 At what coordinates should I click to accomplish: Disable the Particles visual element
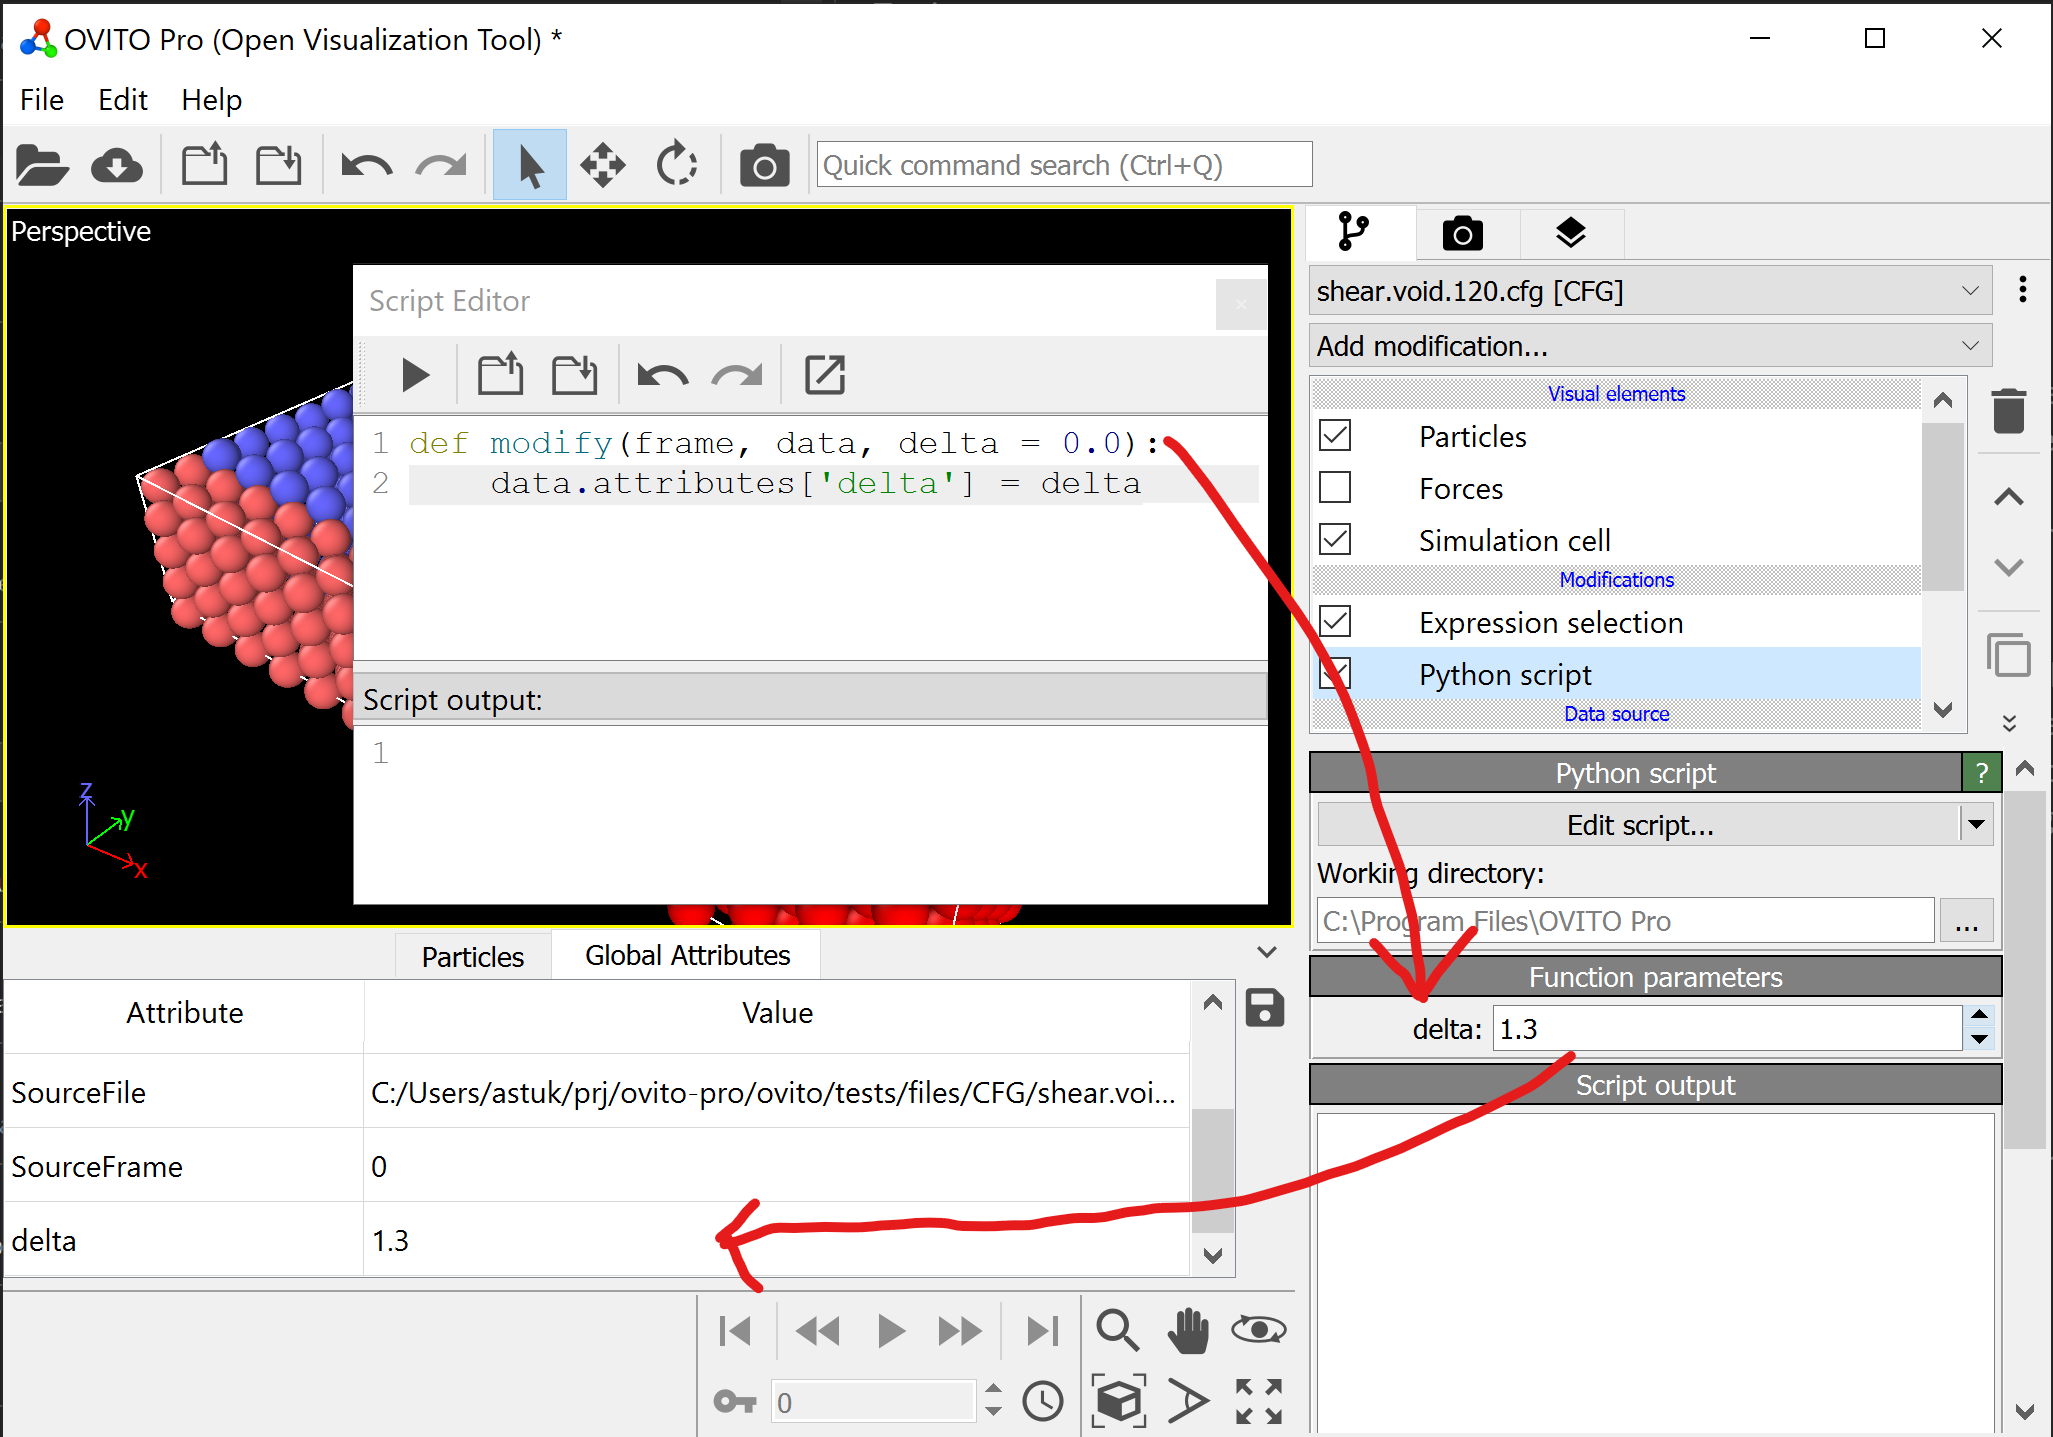(x=1335, y=435)
